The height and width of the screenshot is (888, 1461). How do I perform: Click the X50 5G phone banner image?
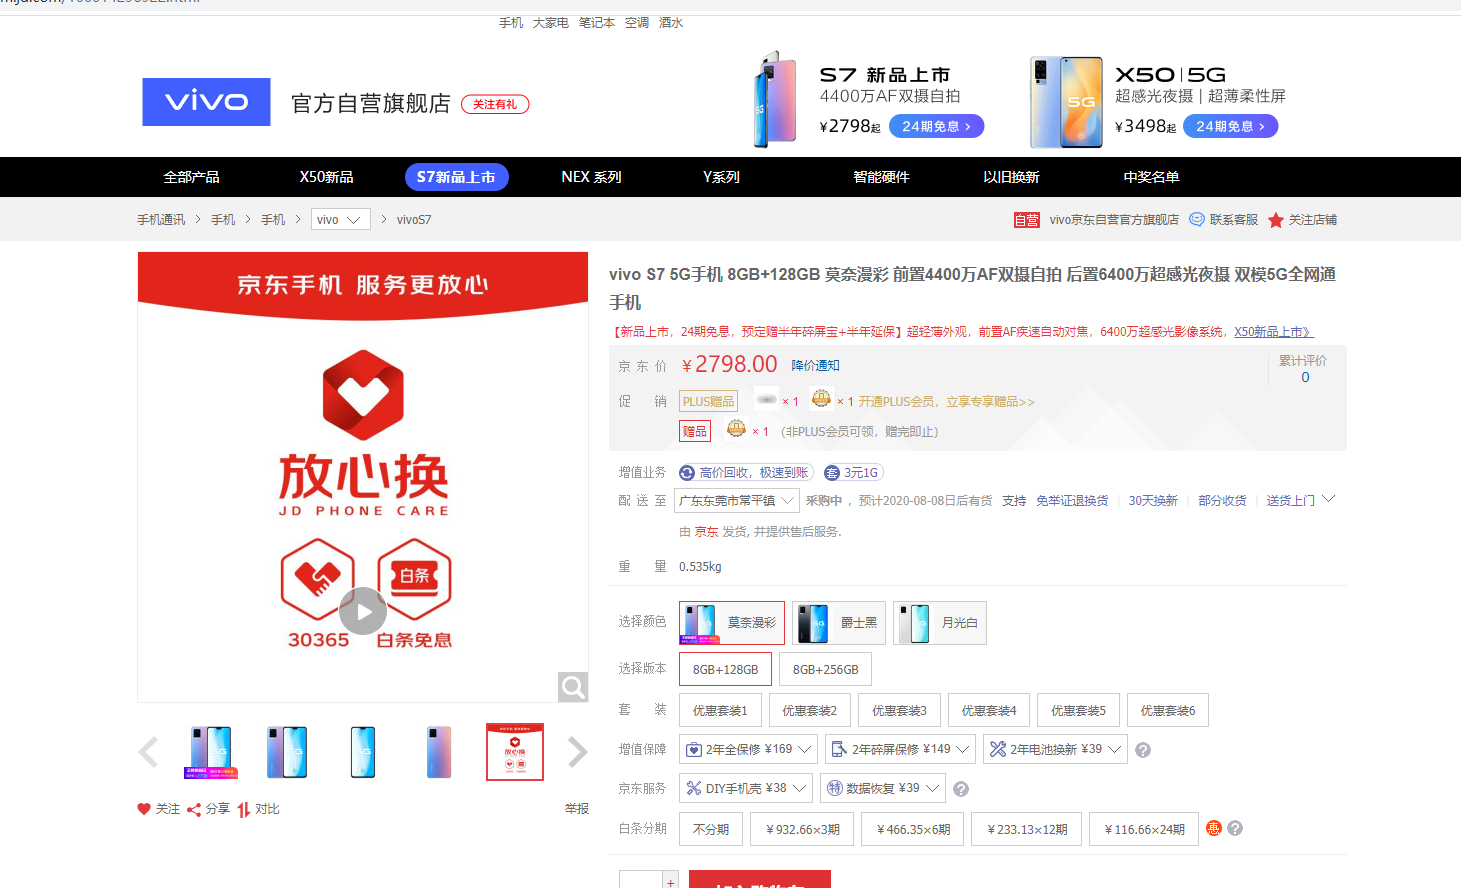tap(1067, 102)
